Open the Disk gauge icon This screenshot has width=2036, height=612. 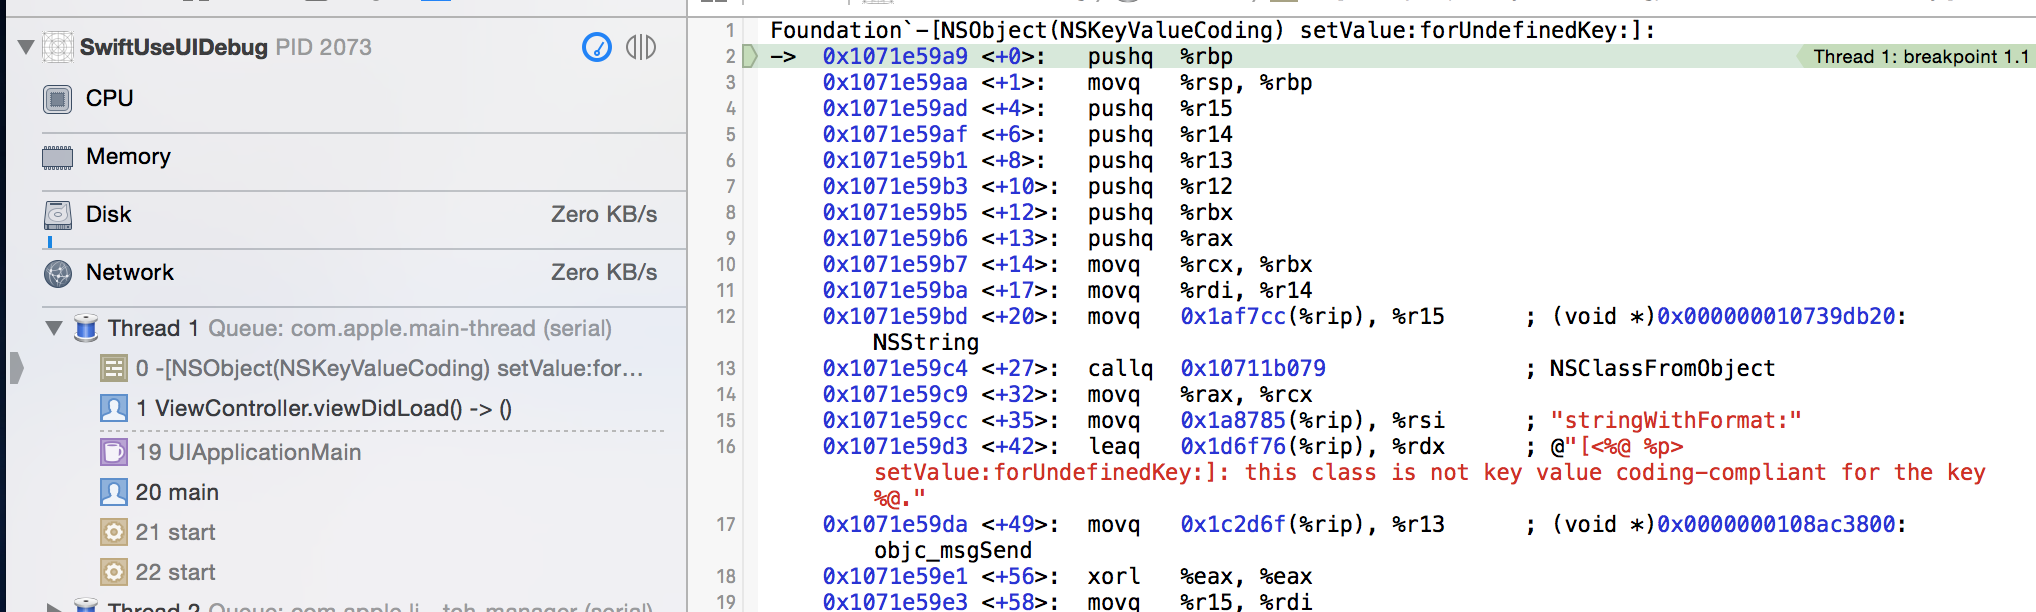point(58,215)
